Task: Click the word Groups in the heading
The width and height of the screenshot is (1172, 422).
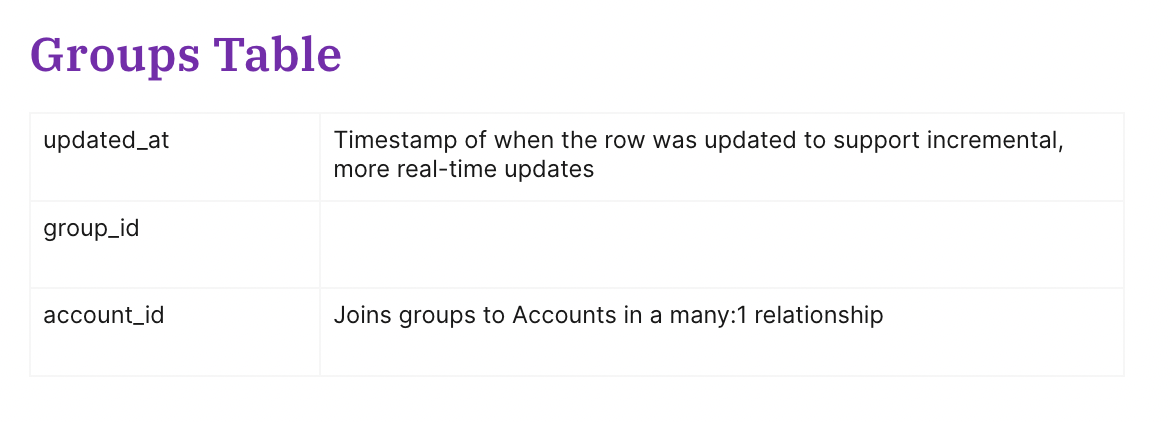Action: pos(115,57)
